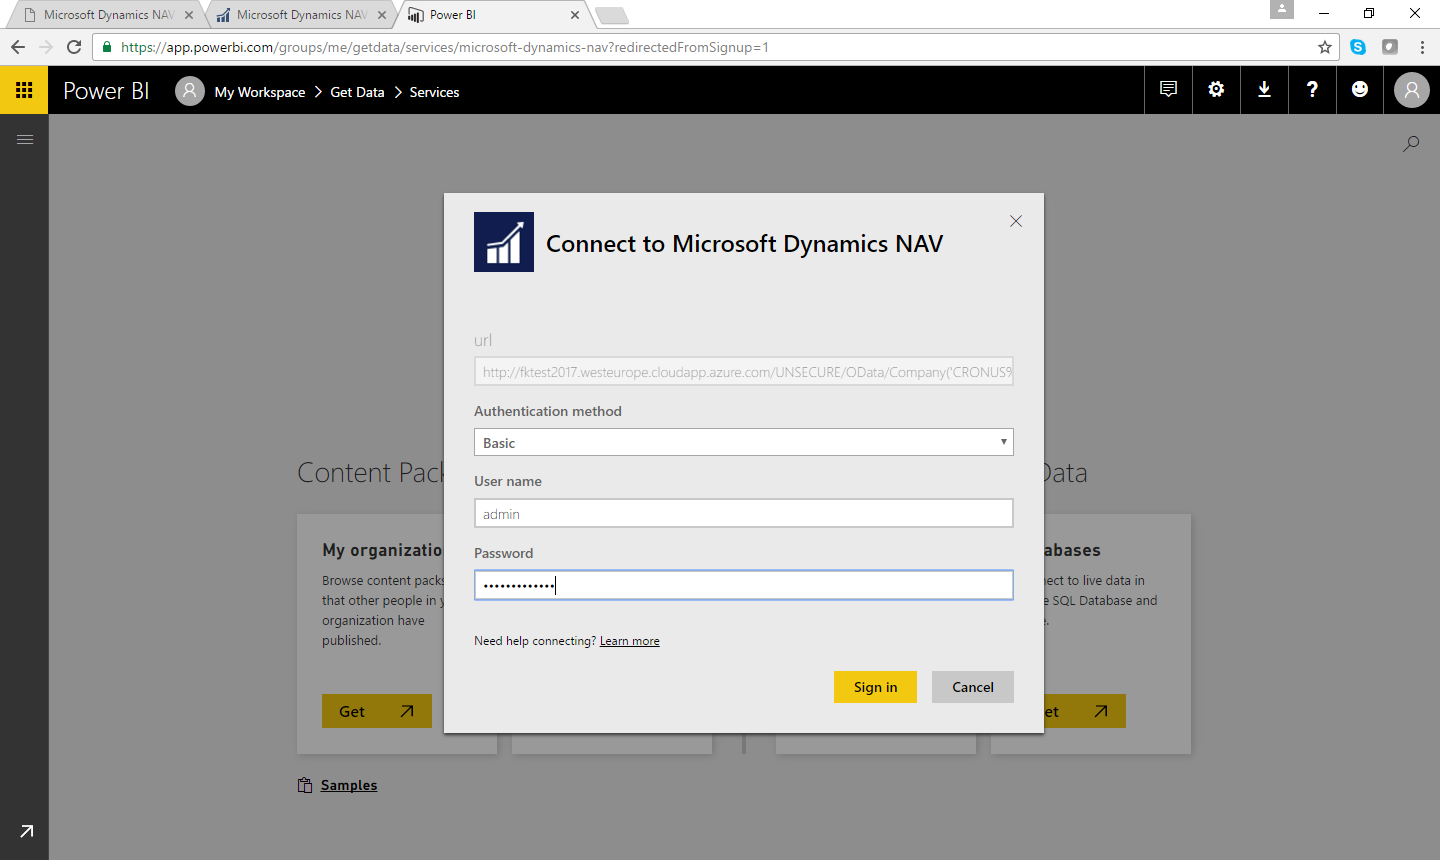Open Chrome's three-dot menu
This screenshot has height=860, width=1440.
point(1422,47)
